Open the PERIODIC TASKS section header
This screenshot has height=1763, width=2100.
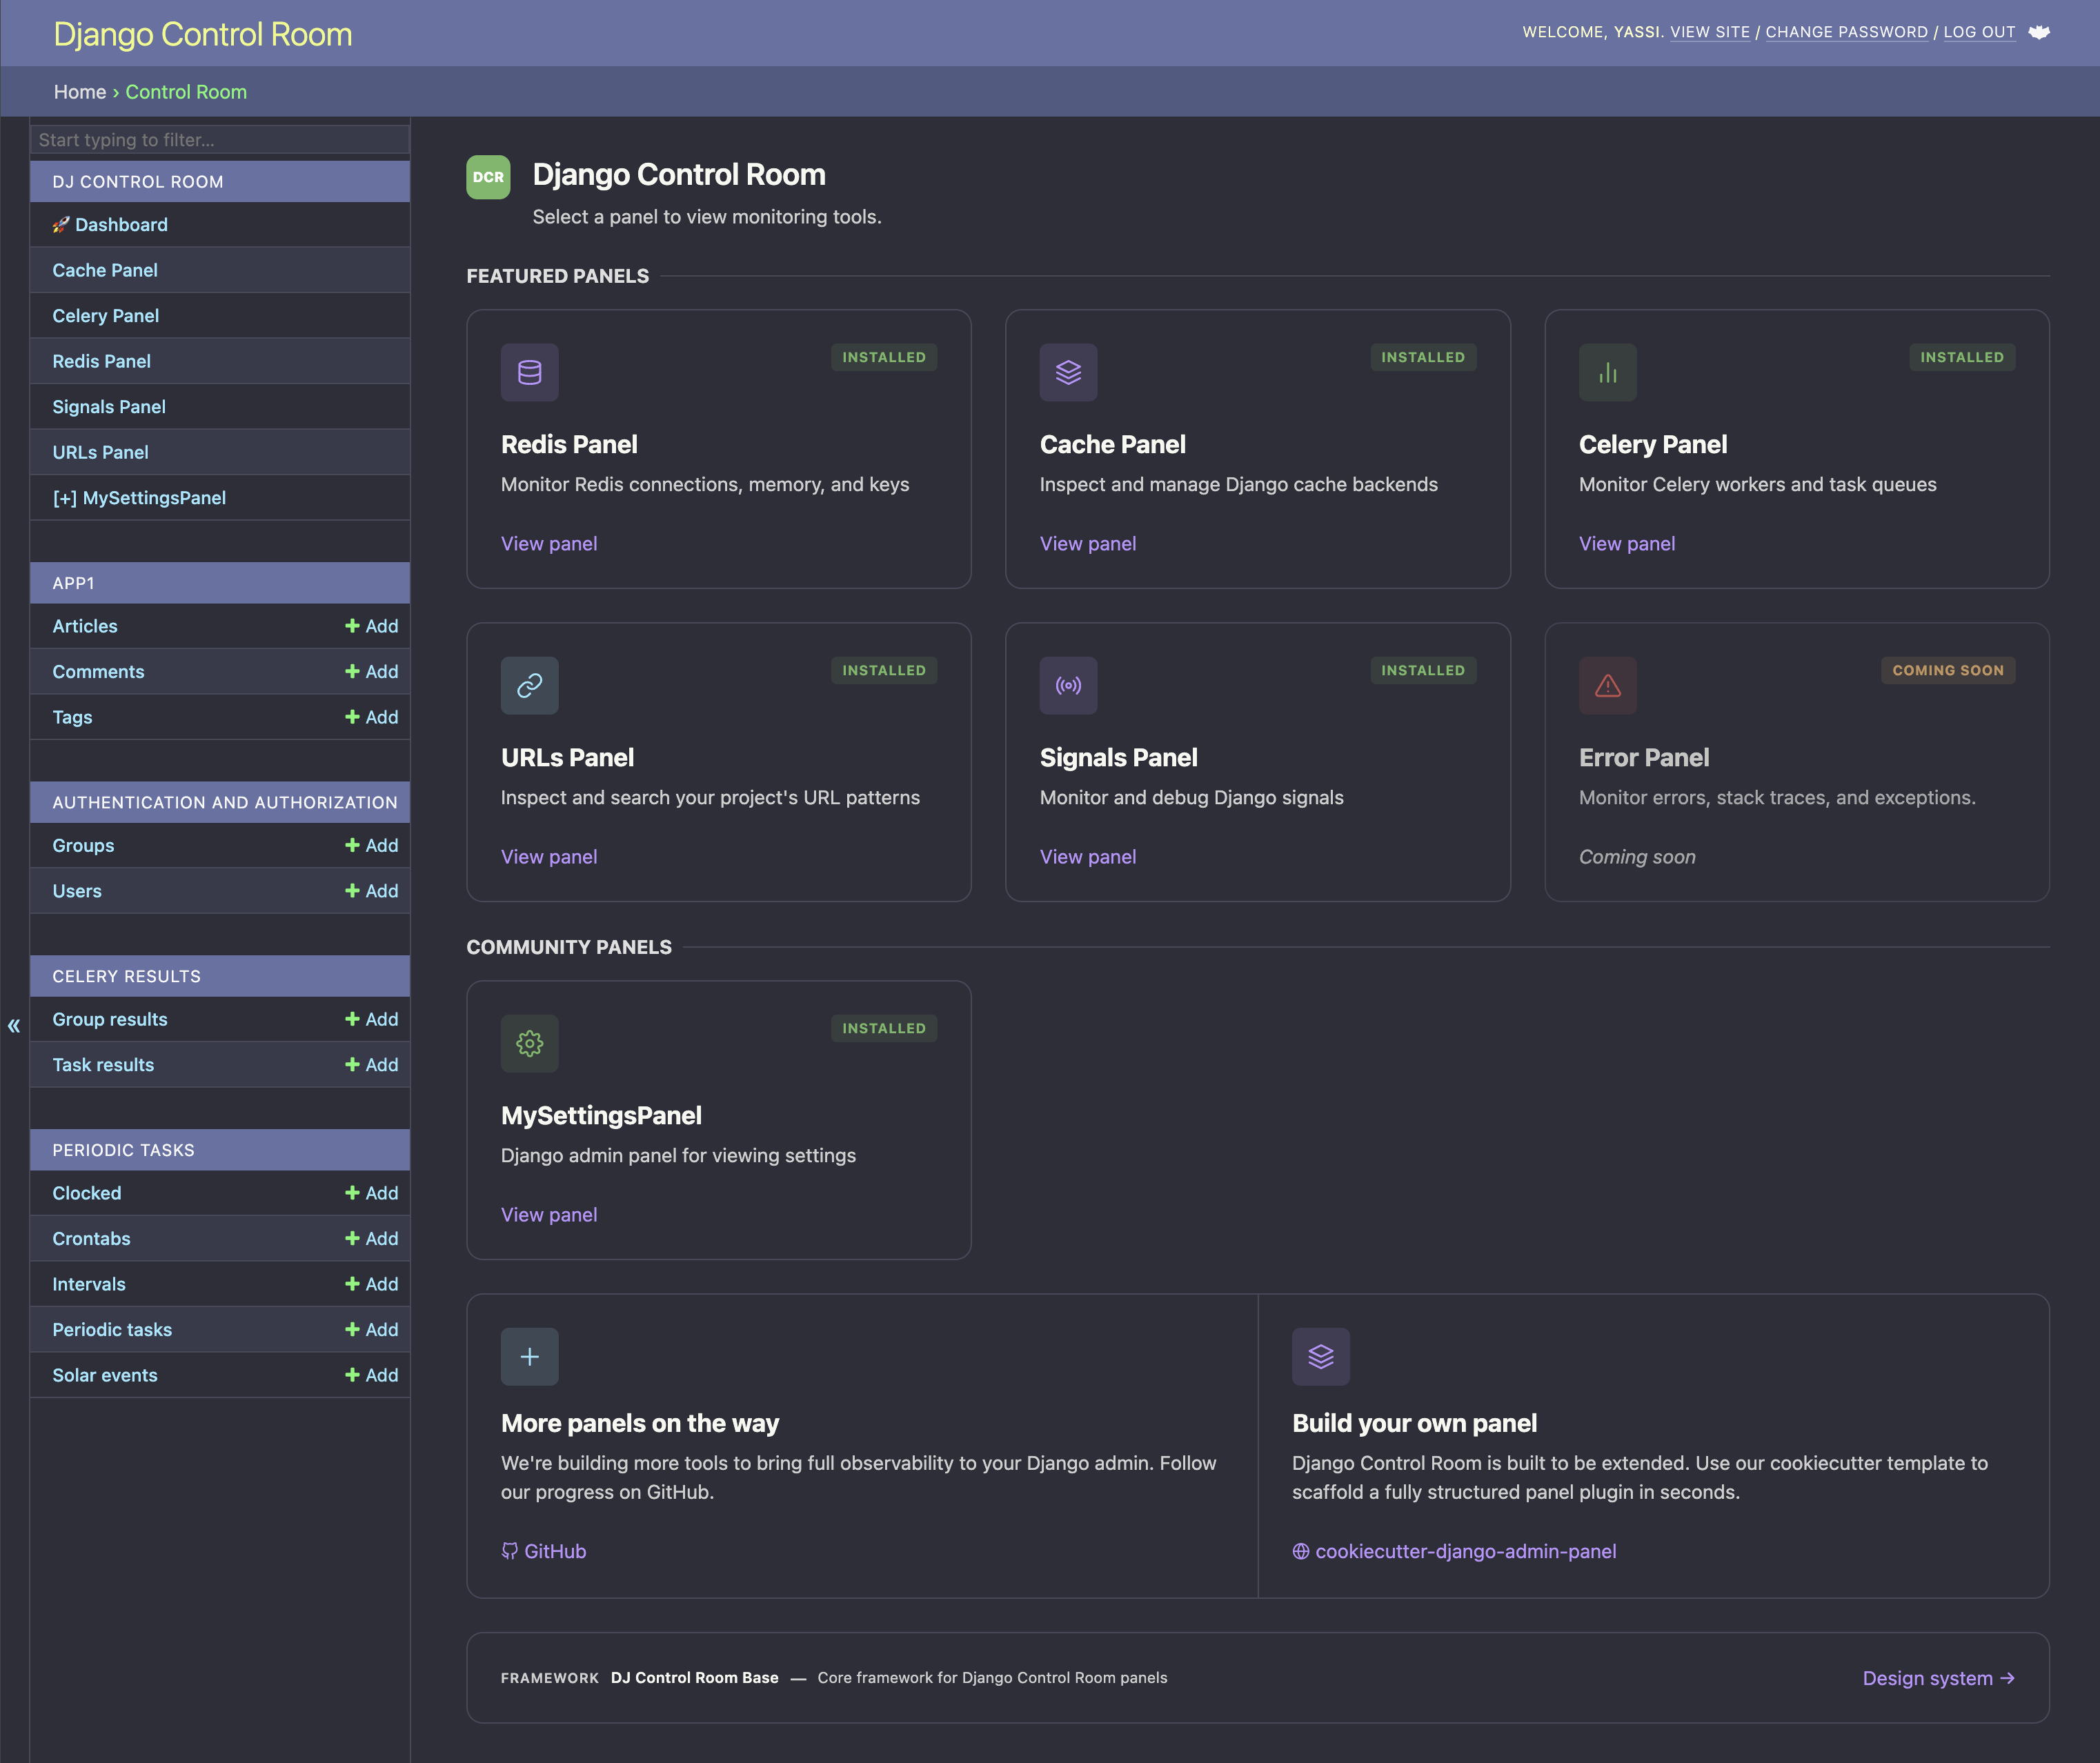(x=123, y=1150)
